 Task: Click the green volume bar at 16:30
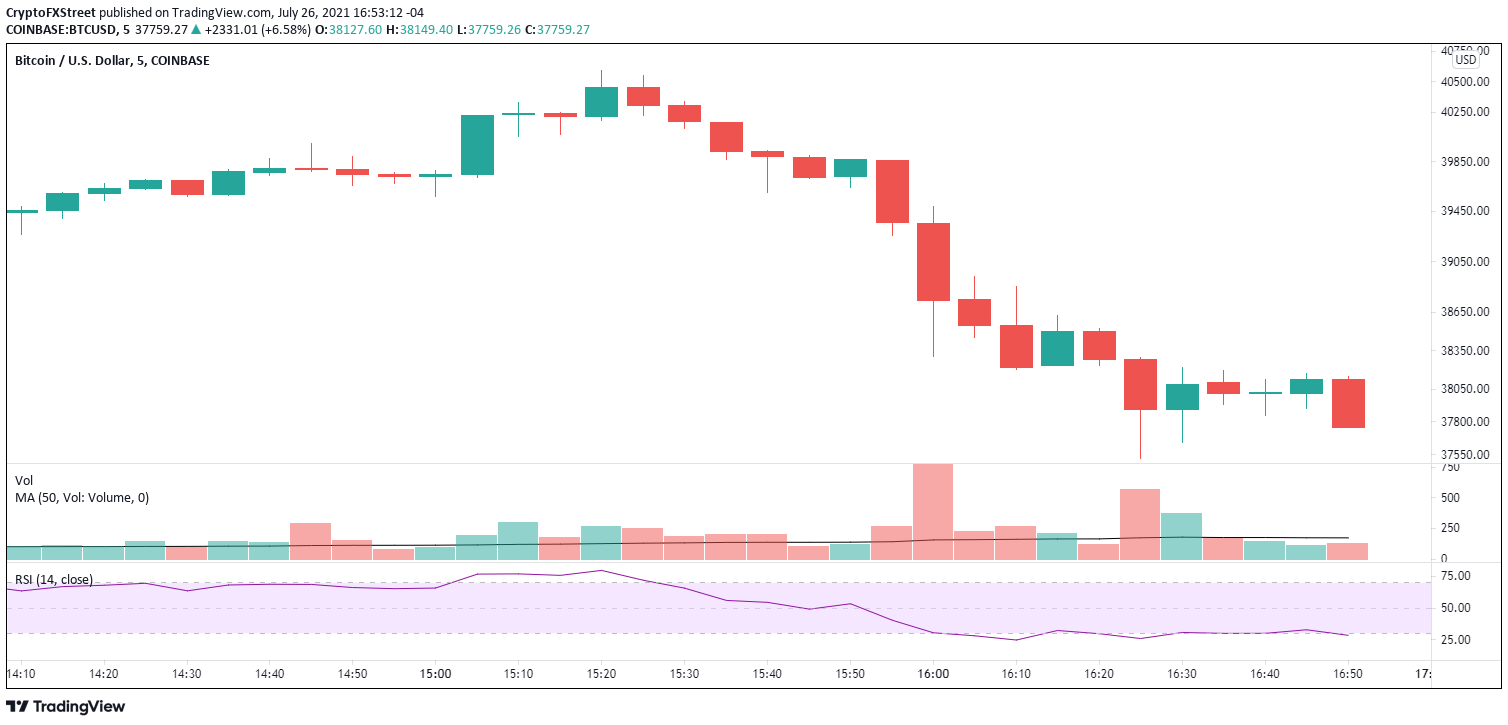(x=1181, y=535)
